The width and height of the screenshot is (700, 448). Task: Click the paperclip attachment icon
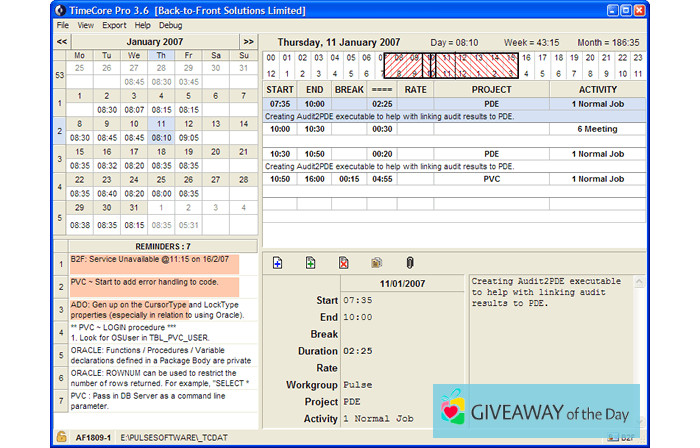tap(409, 263)
